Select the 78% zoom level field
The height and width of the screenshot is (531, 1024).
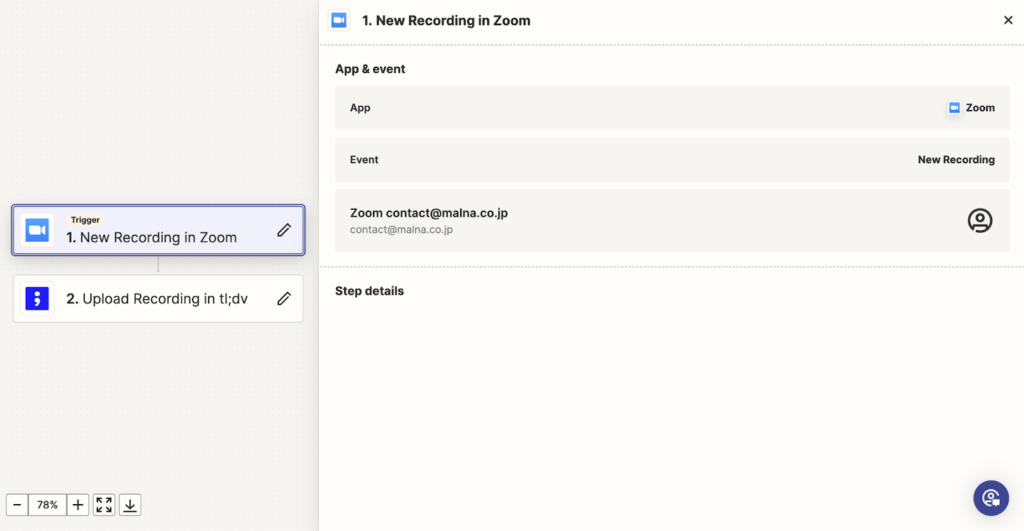coord(47,505)
